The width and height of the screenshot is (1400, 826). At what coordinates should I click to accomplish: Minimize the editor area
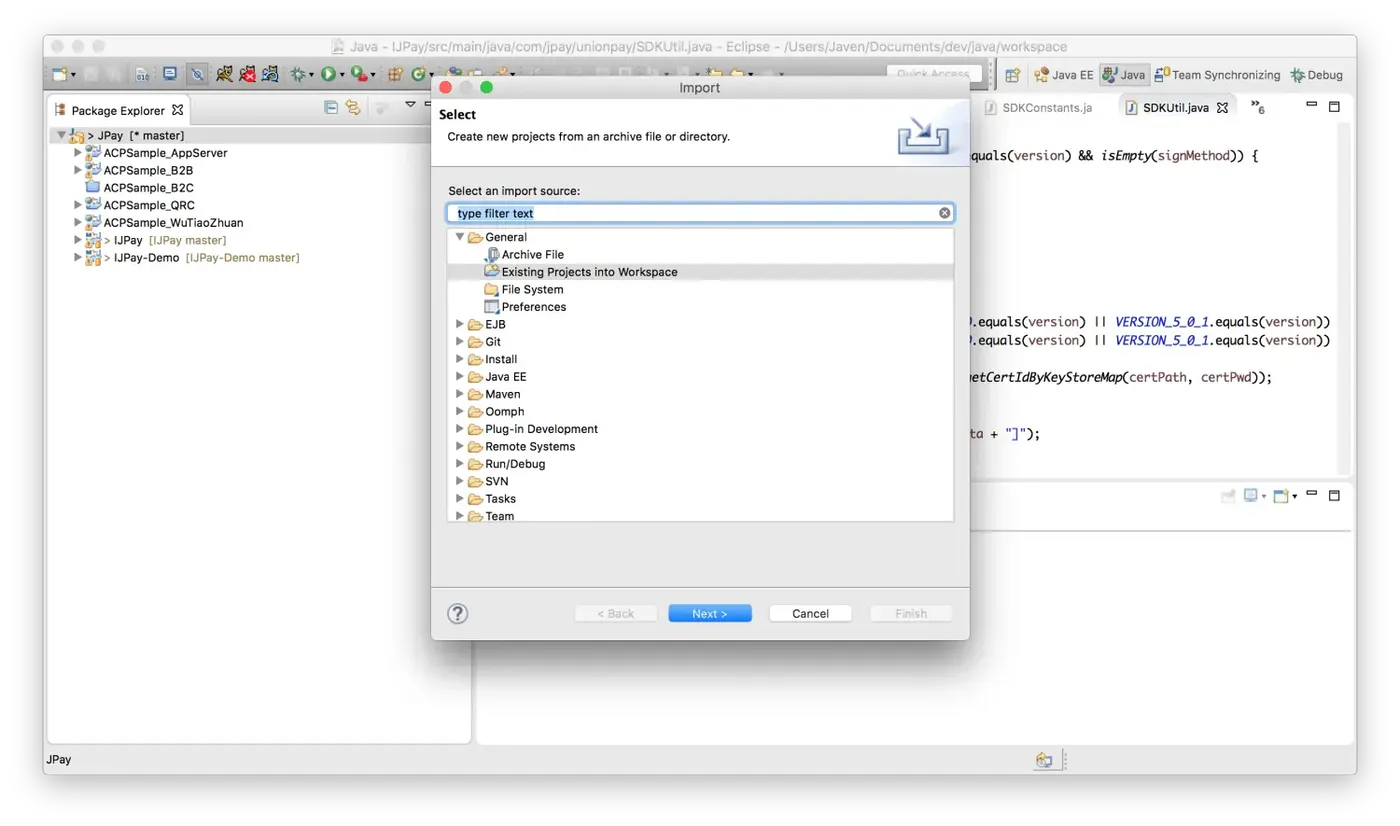pyautogui.click(x=1311, y=105)
